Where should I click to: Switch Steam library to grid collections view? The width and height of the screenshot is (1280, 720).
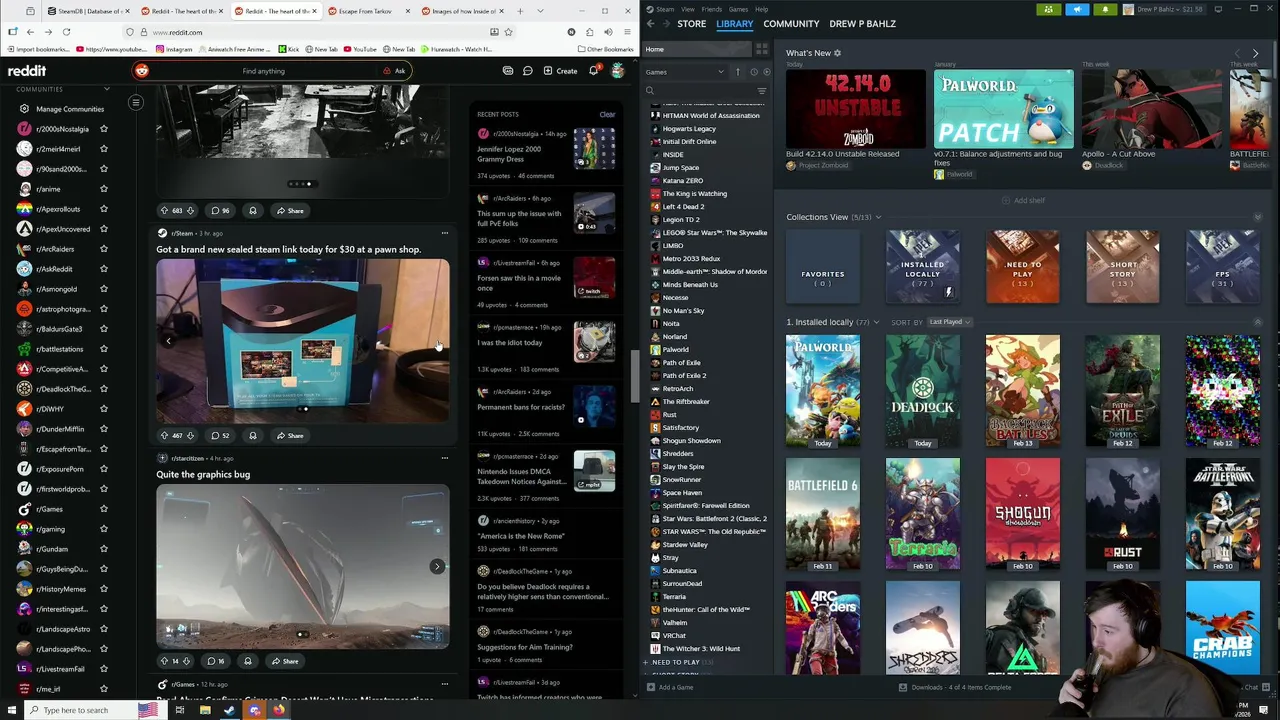pos(762,49)
